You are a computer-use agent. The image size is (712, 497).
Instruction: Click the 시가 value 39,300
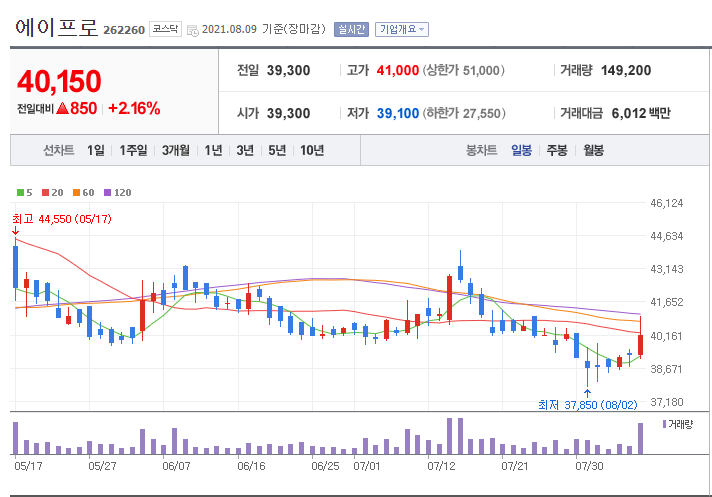[288, 113]
